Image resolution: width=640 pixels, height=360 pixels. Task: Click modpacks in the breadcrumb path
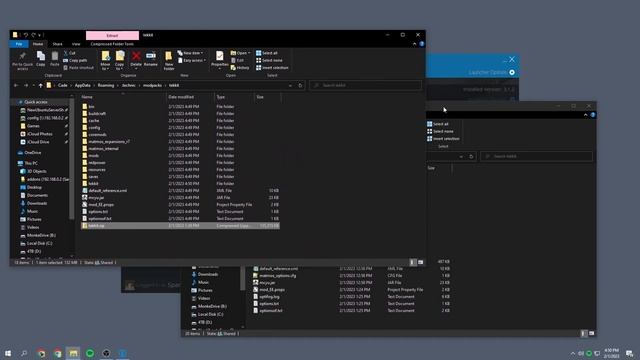pyautogui.click(x=153, y=85)
